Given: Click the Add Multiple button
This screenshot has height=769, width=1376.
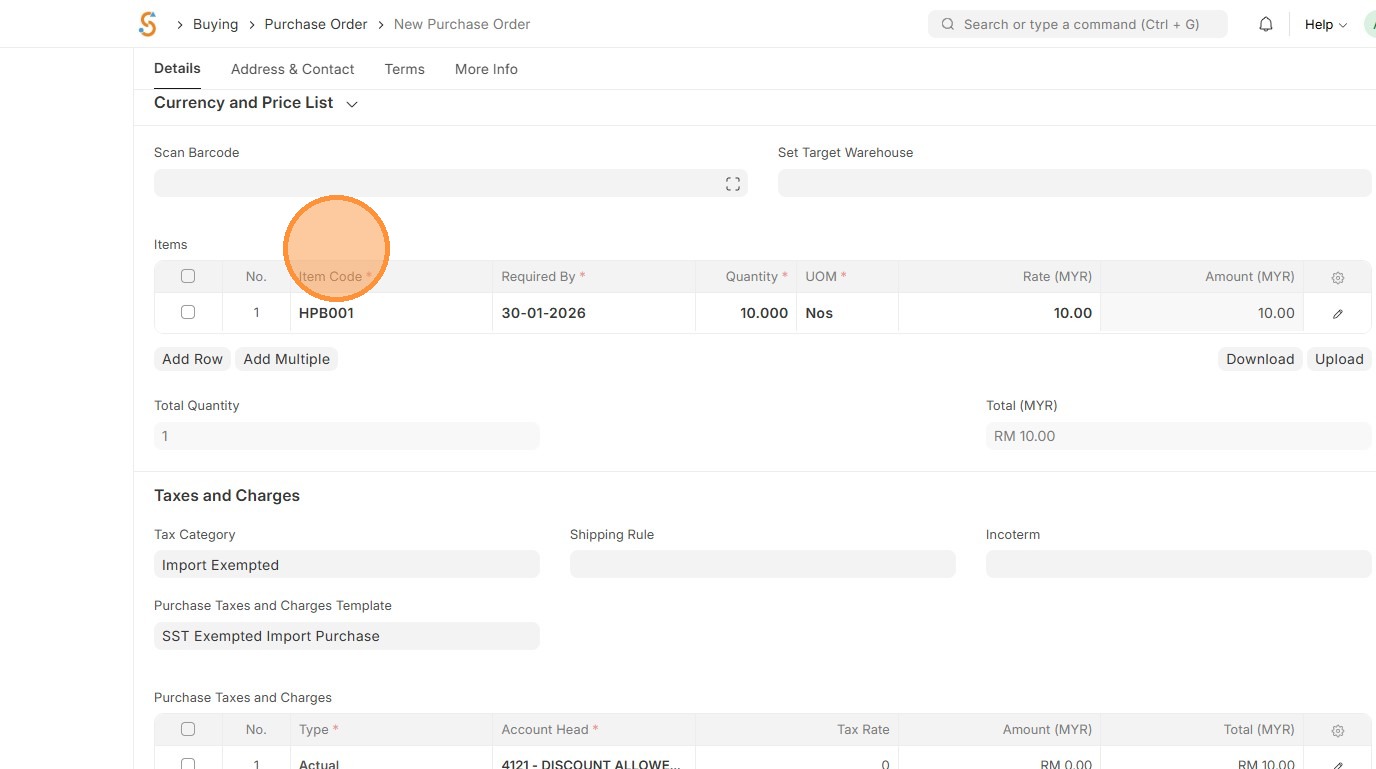Looking at the screenshot, I should click(287, 359).
